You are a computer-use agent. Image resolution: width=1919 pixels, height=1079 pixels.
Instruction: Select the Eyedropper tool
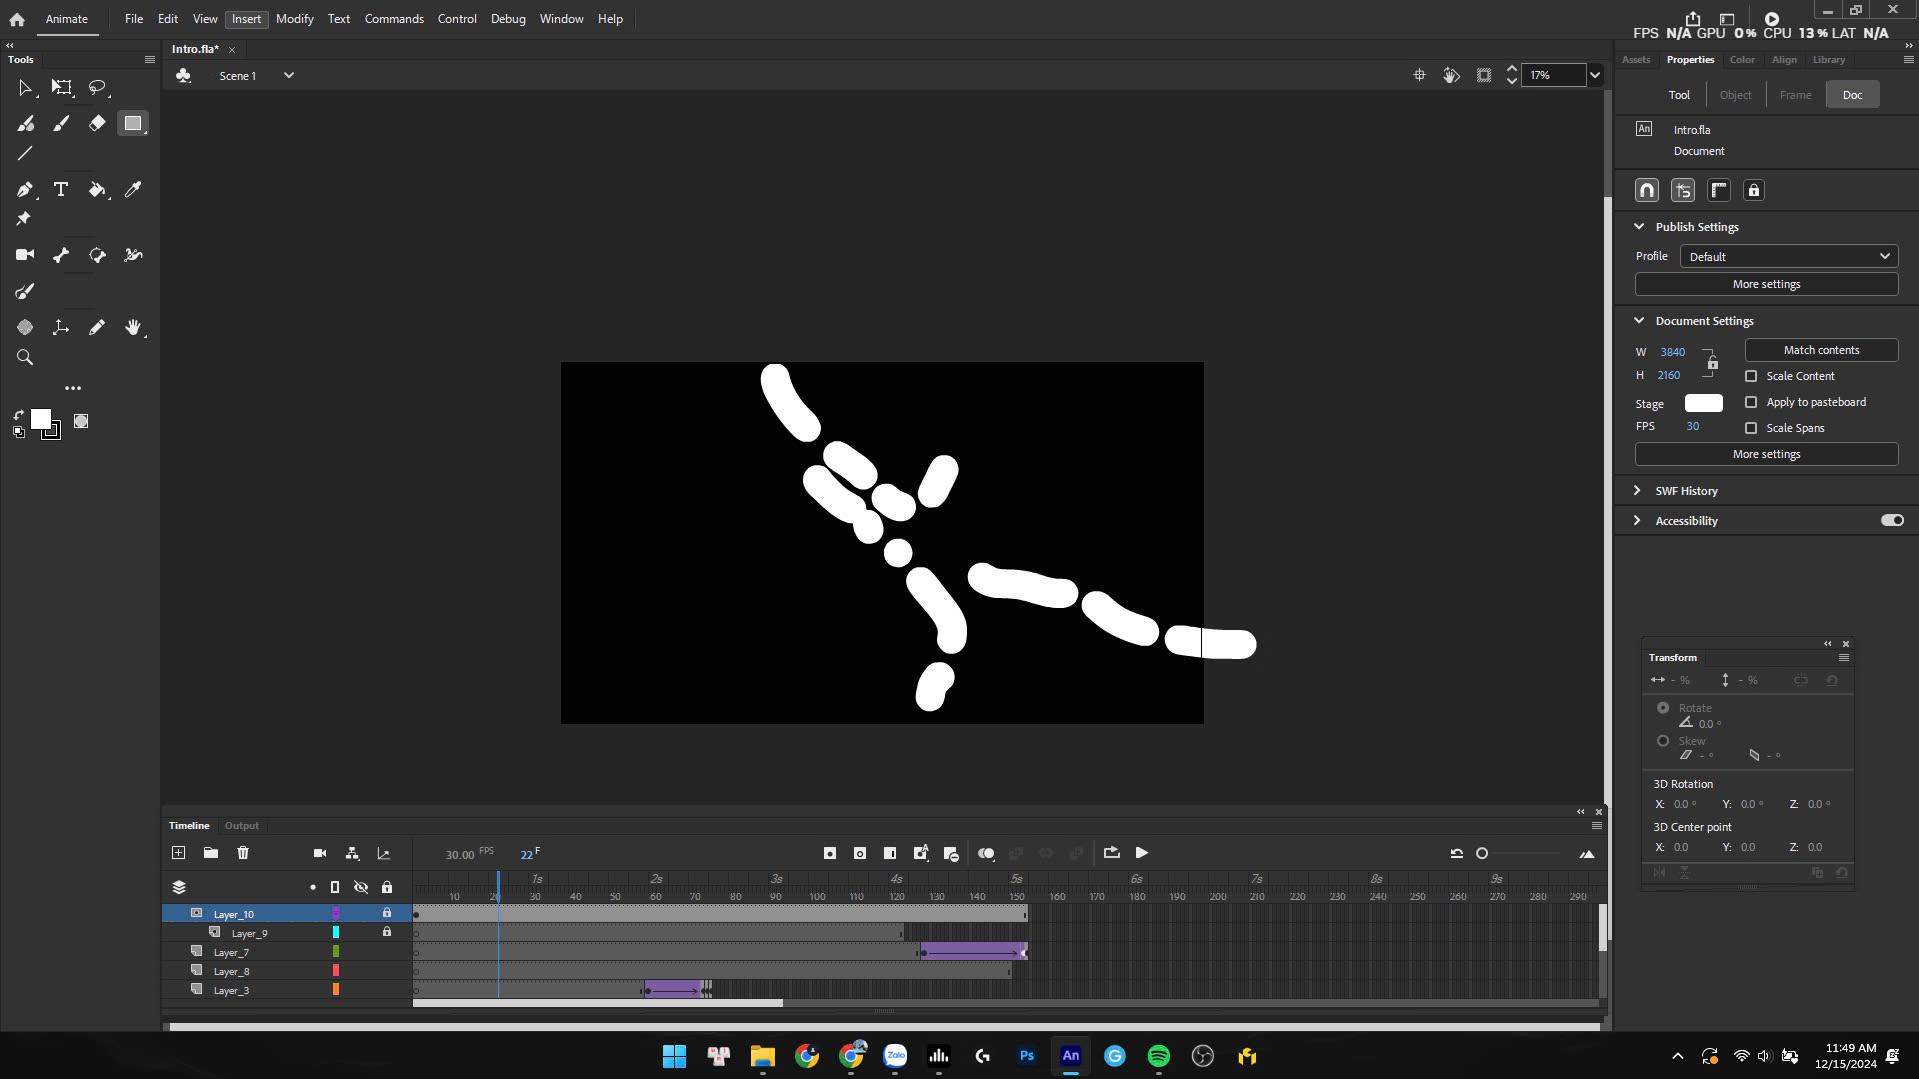tap(133, 189)
